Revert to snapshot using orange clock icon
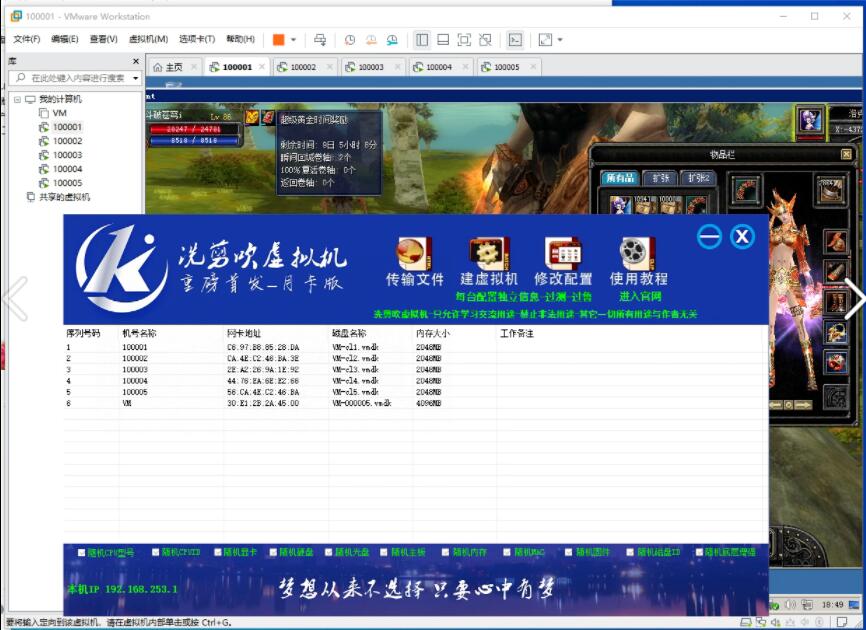866x630 pixels. (x=371, y=40)
